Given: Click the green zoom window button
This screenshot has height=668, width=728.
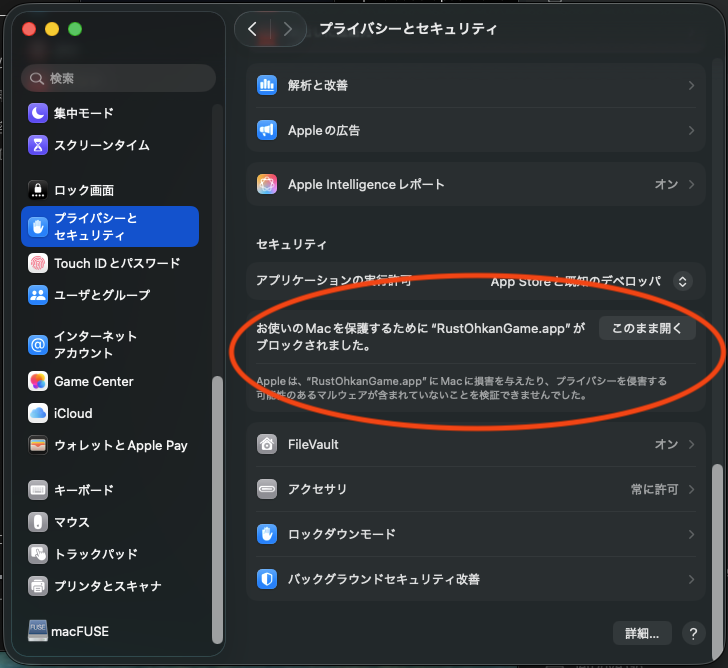Looking at the screenshot, I should (75, 29).
